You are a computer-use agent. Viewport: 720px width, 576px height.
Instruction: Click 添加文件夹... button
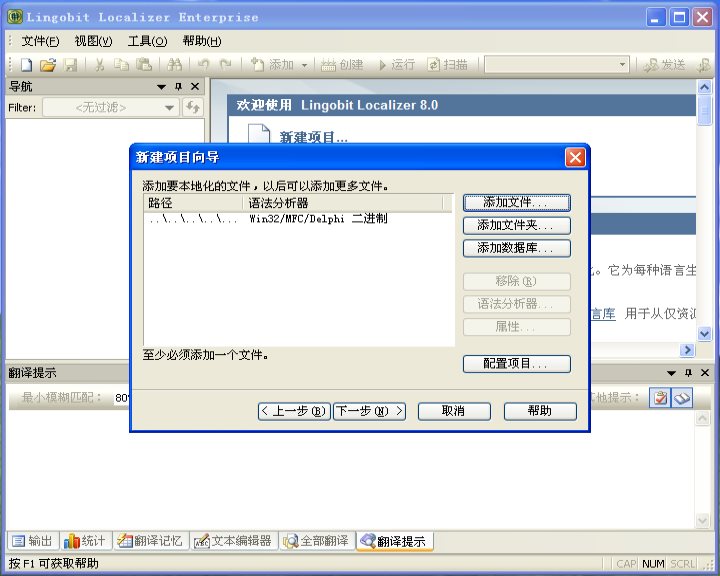point(517,225)
